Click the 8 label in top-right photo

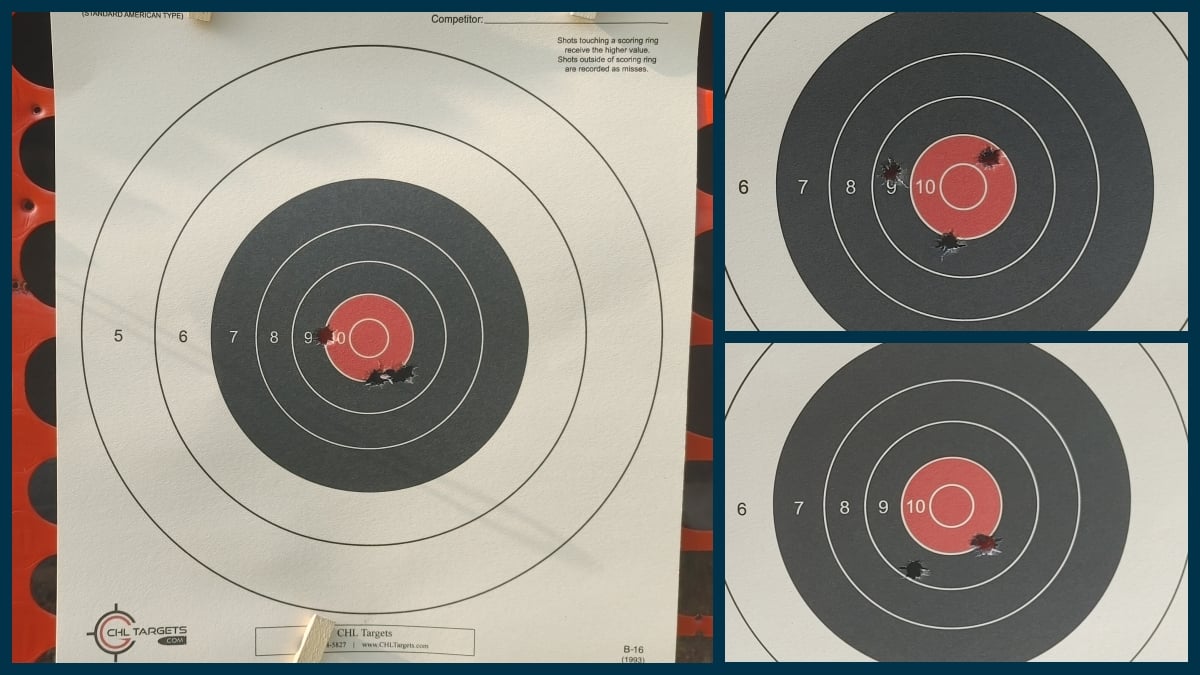click(851, 187)
